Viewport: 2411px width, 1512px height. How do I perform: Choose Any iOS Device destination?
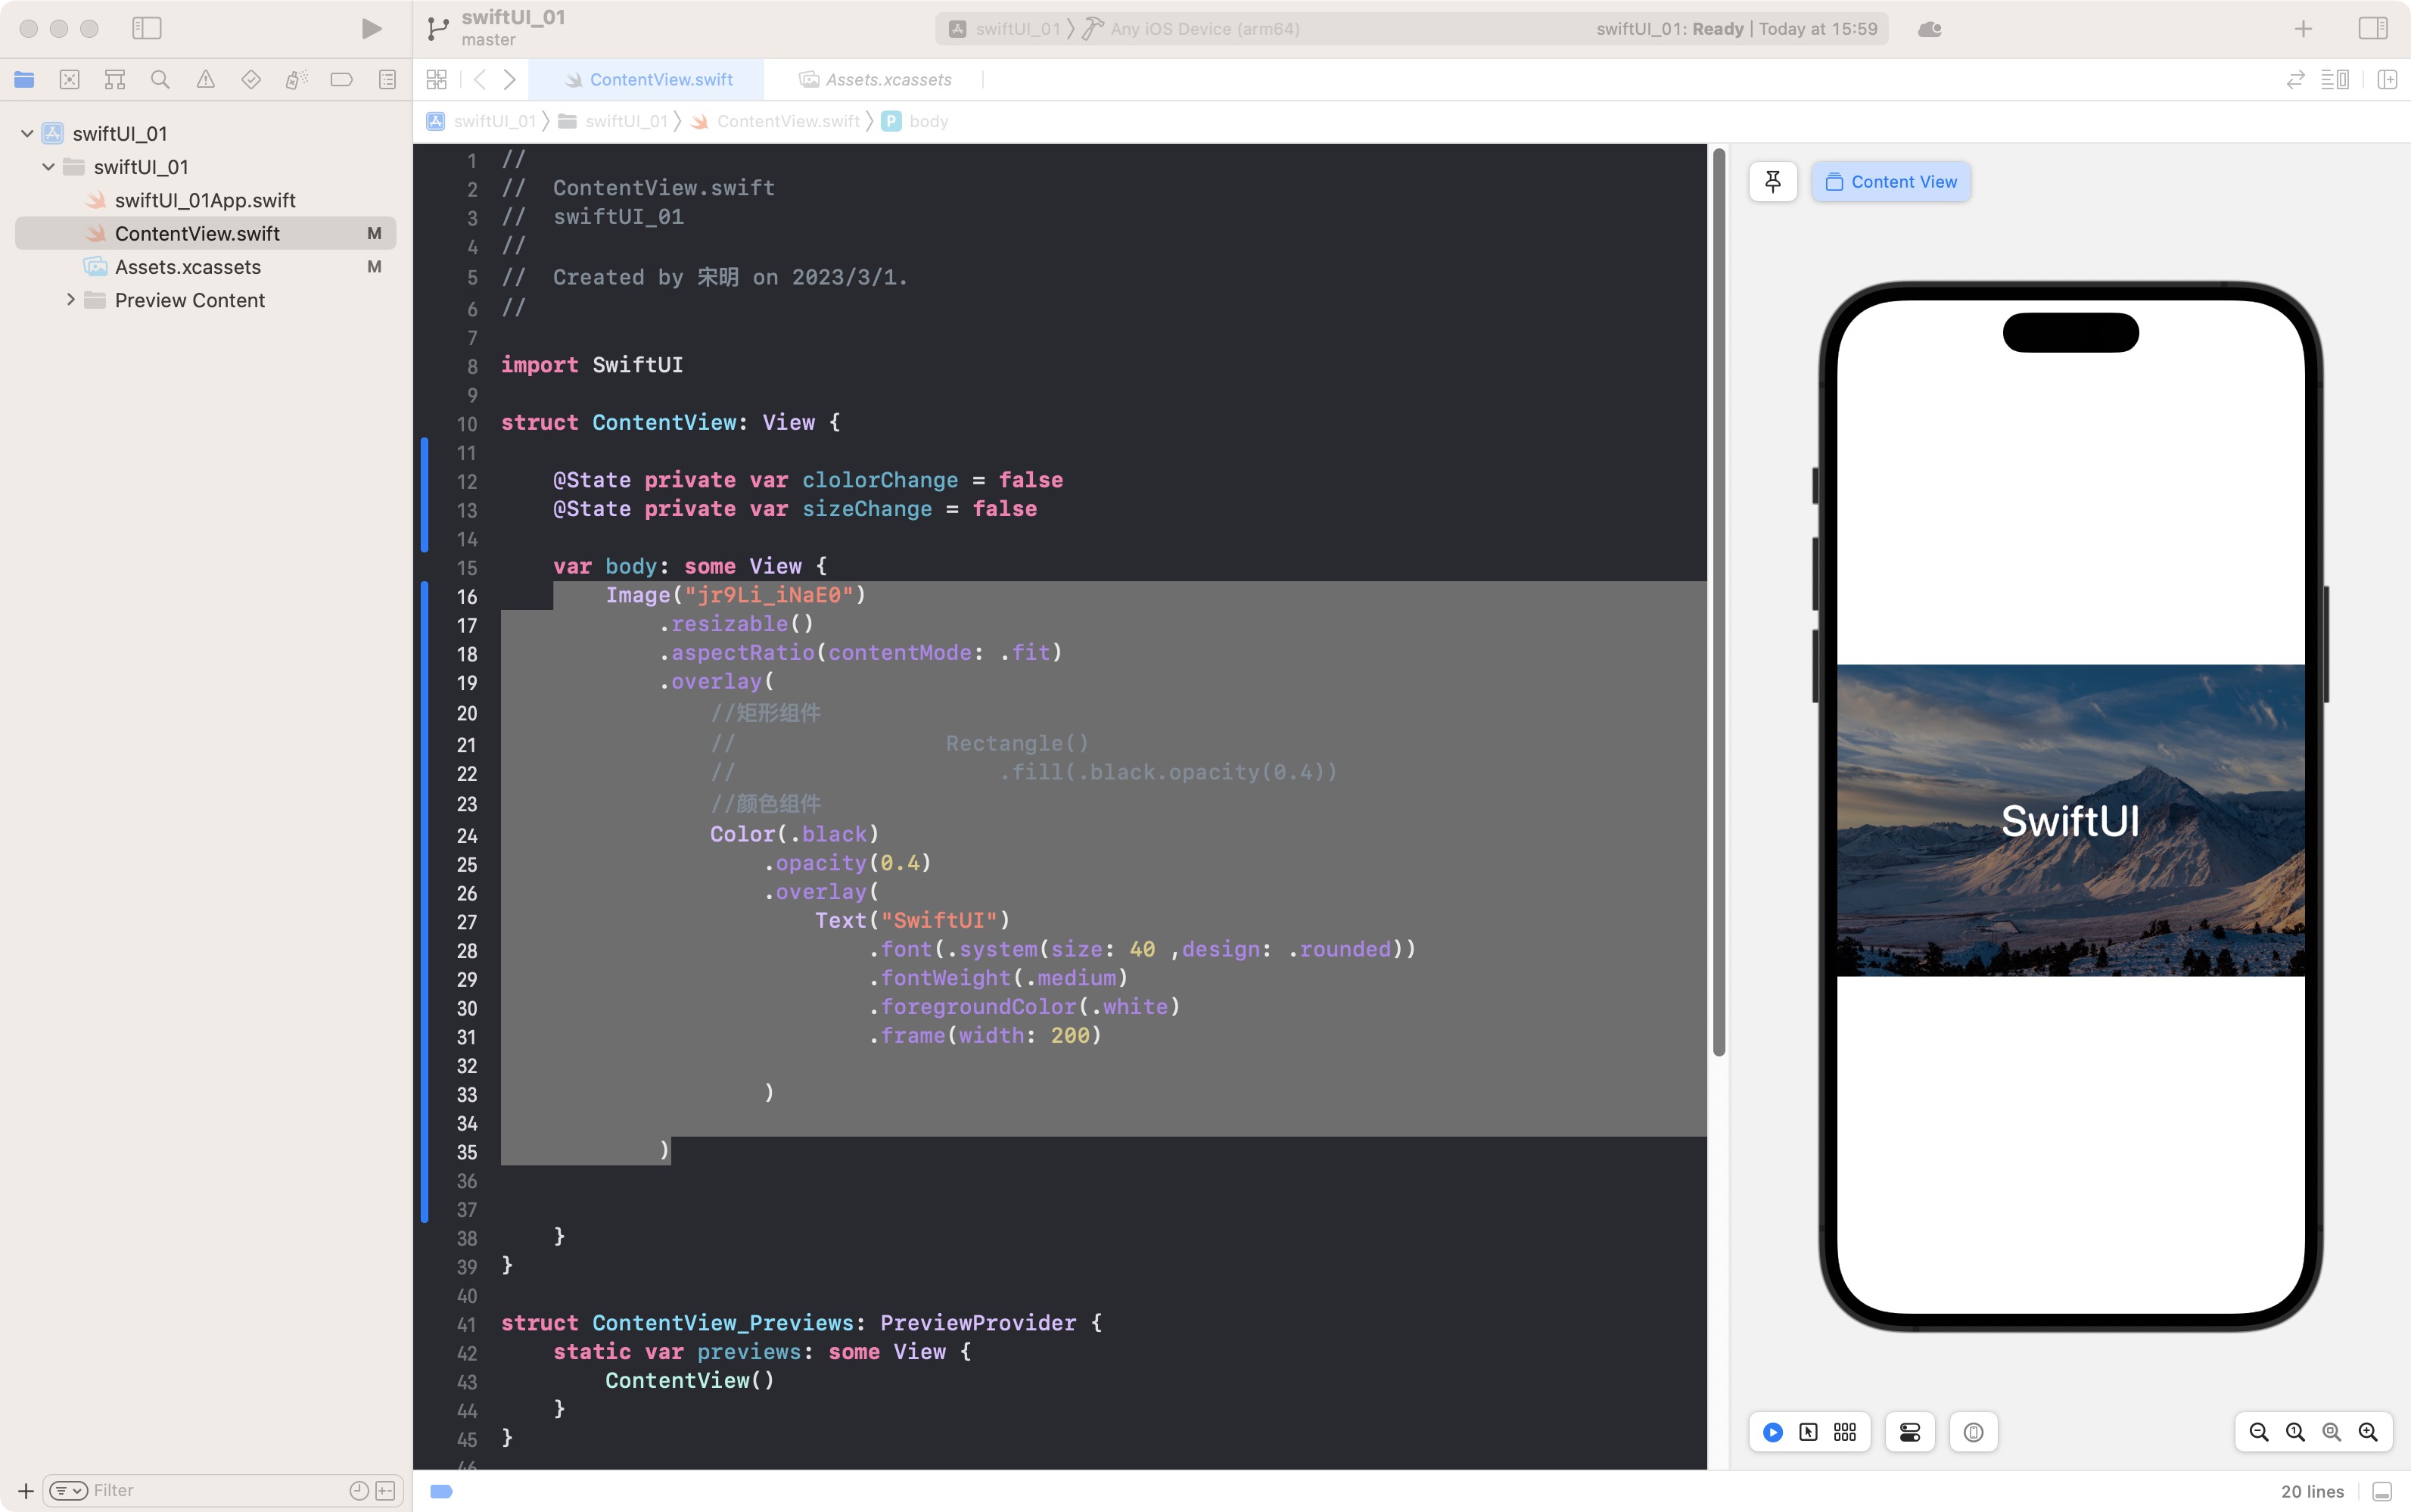(x=1192, y=29)
